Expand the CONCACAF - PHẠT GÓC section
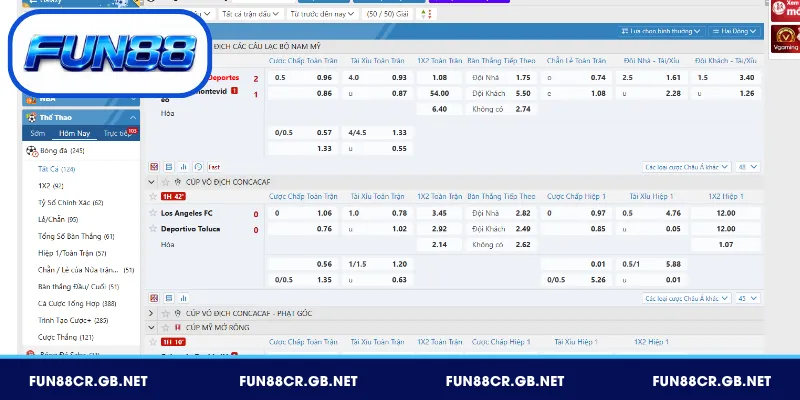The width and height of the screenshot is (800, 400). (x=151, y=313)
